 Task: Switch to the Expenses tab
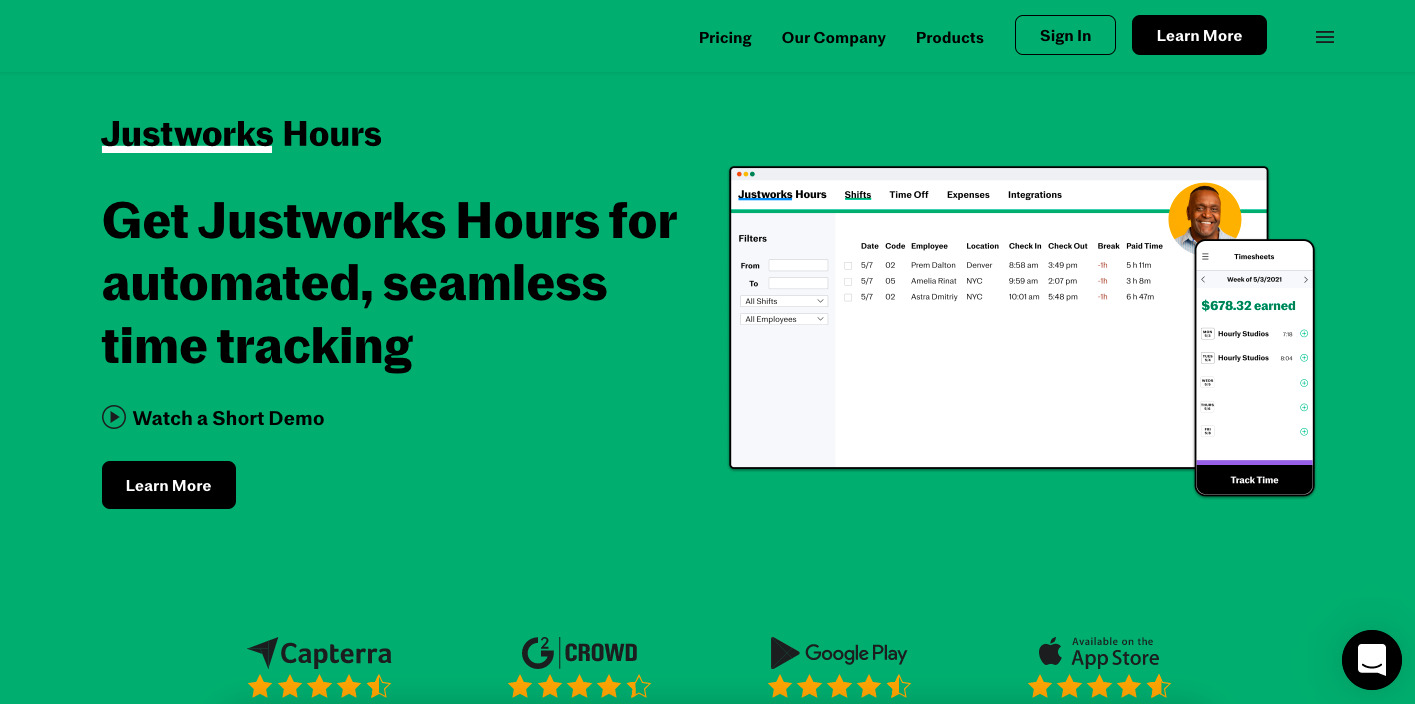pos(968,195)
